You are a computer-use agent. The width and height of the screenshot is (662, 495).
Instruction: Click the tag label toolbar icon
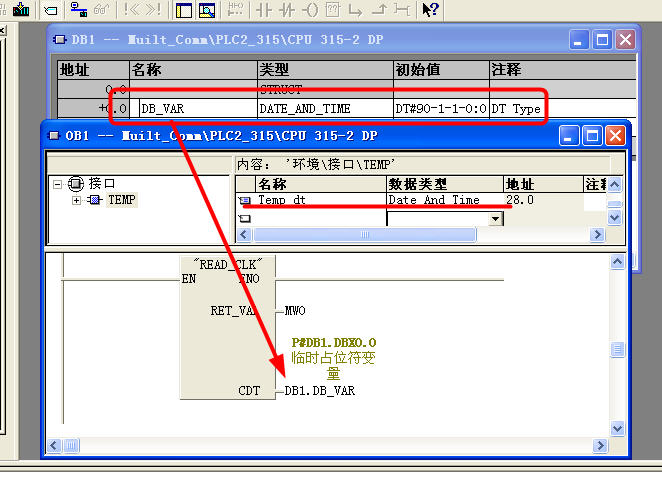click(52, 10)
